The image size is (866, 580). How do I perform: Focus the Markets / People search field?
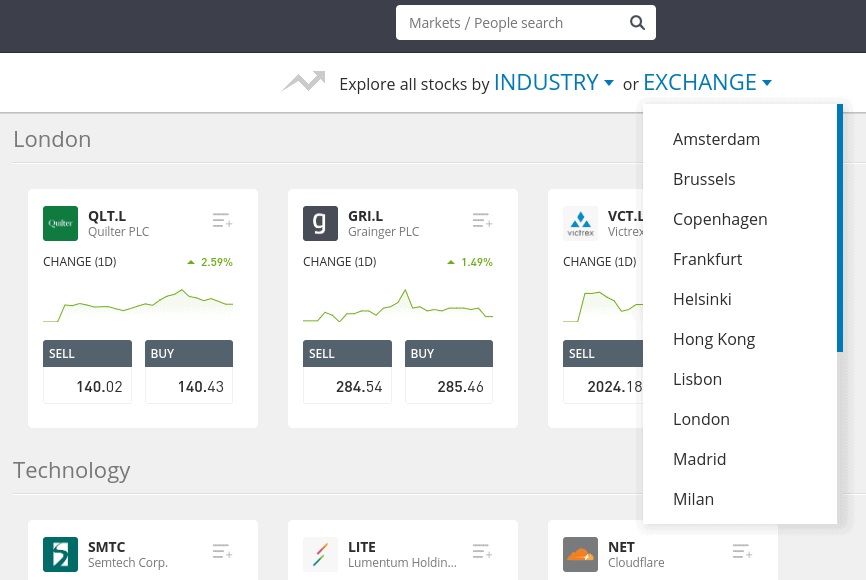[525, 23]
